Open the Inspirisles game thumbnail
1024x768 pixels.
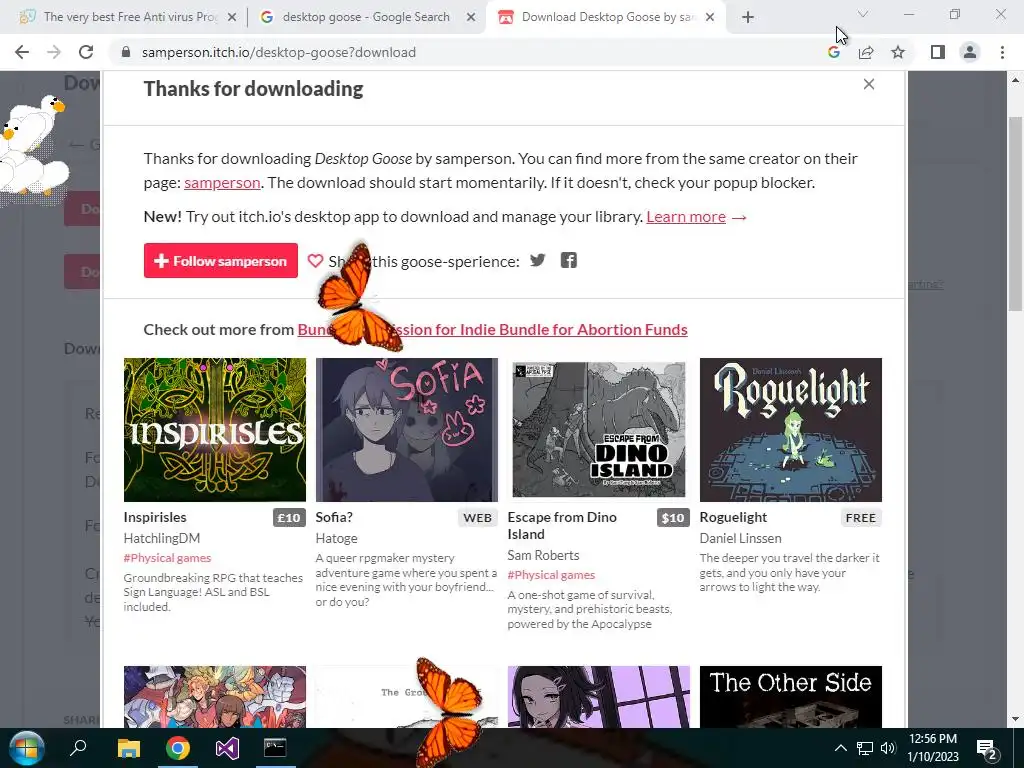[x=215, y=430]
